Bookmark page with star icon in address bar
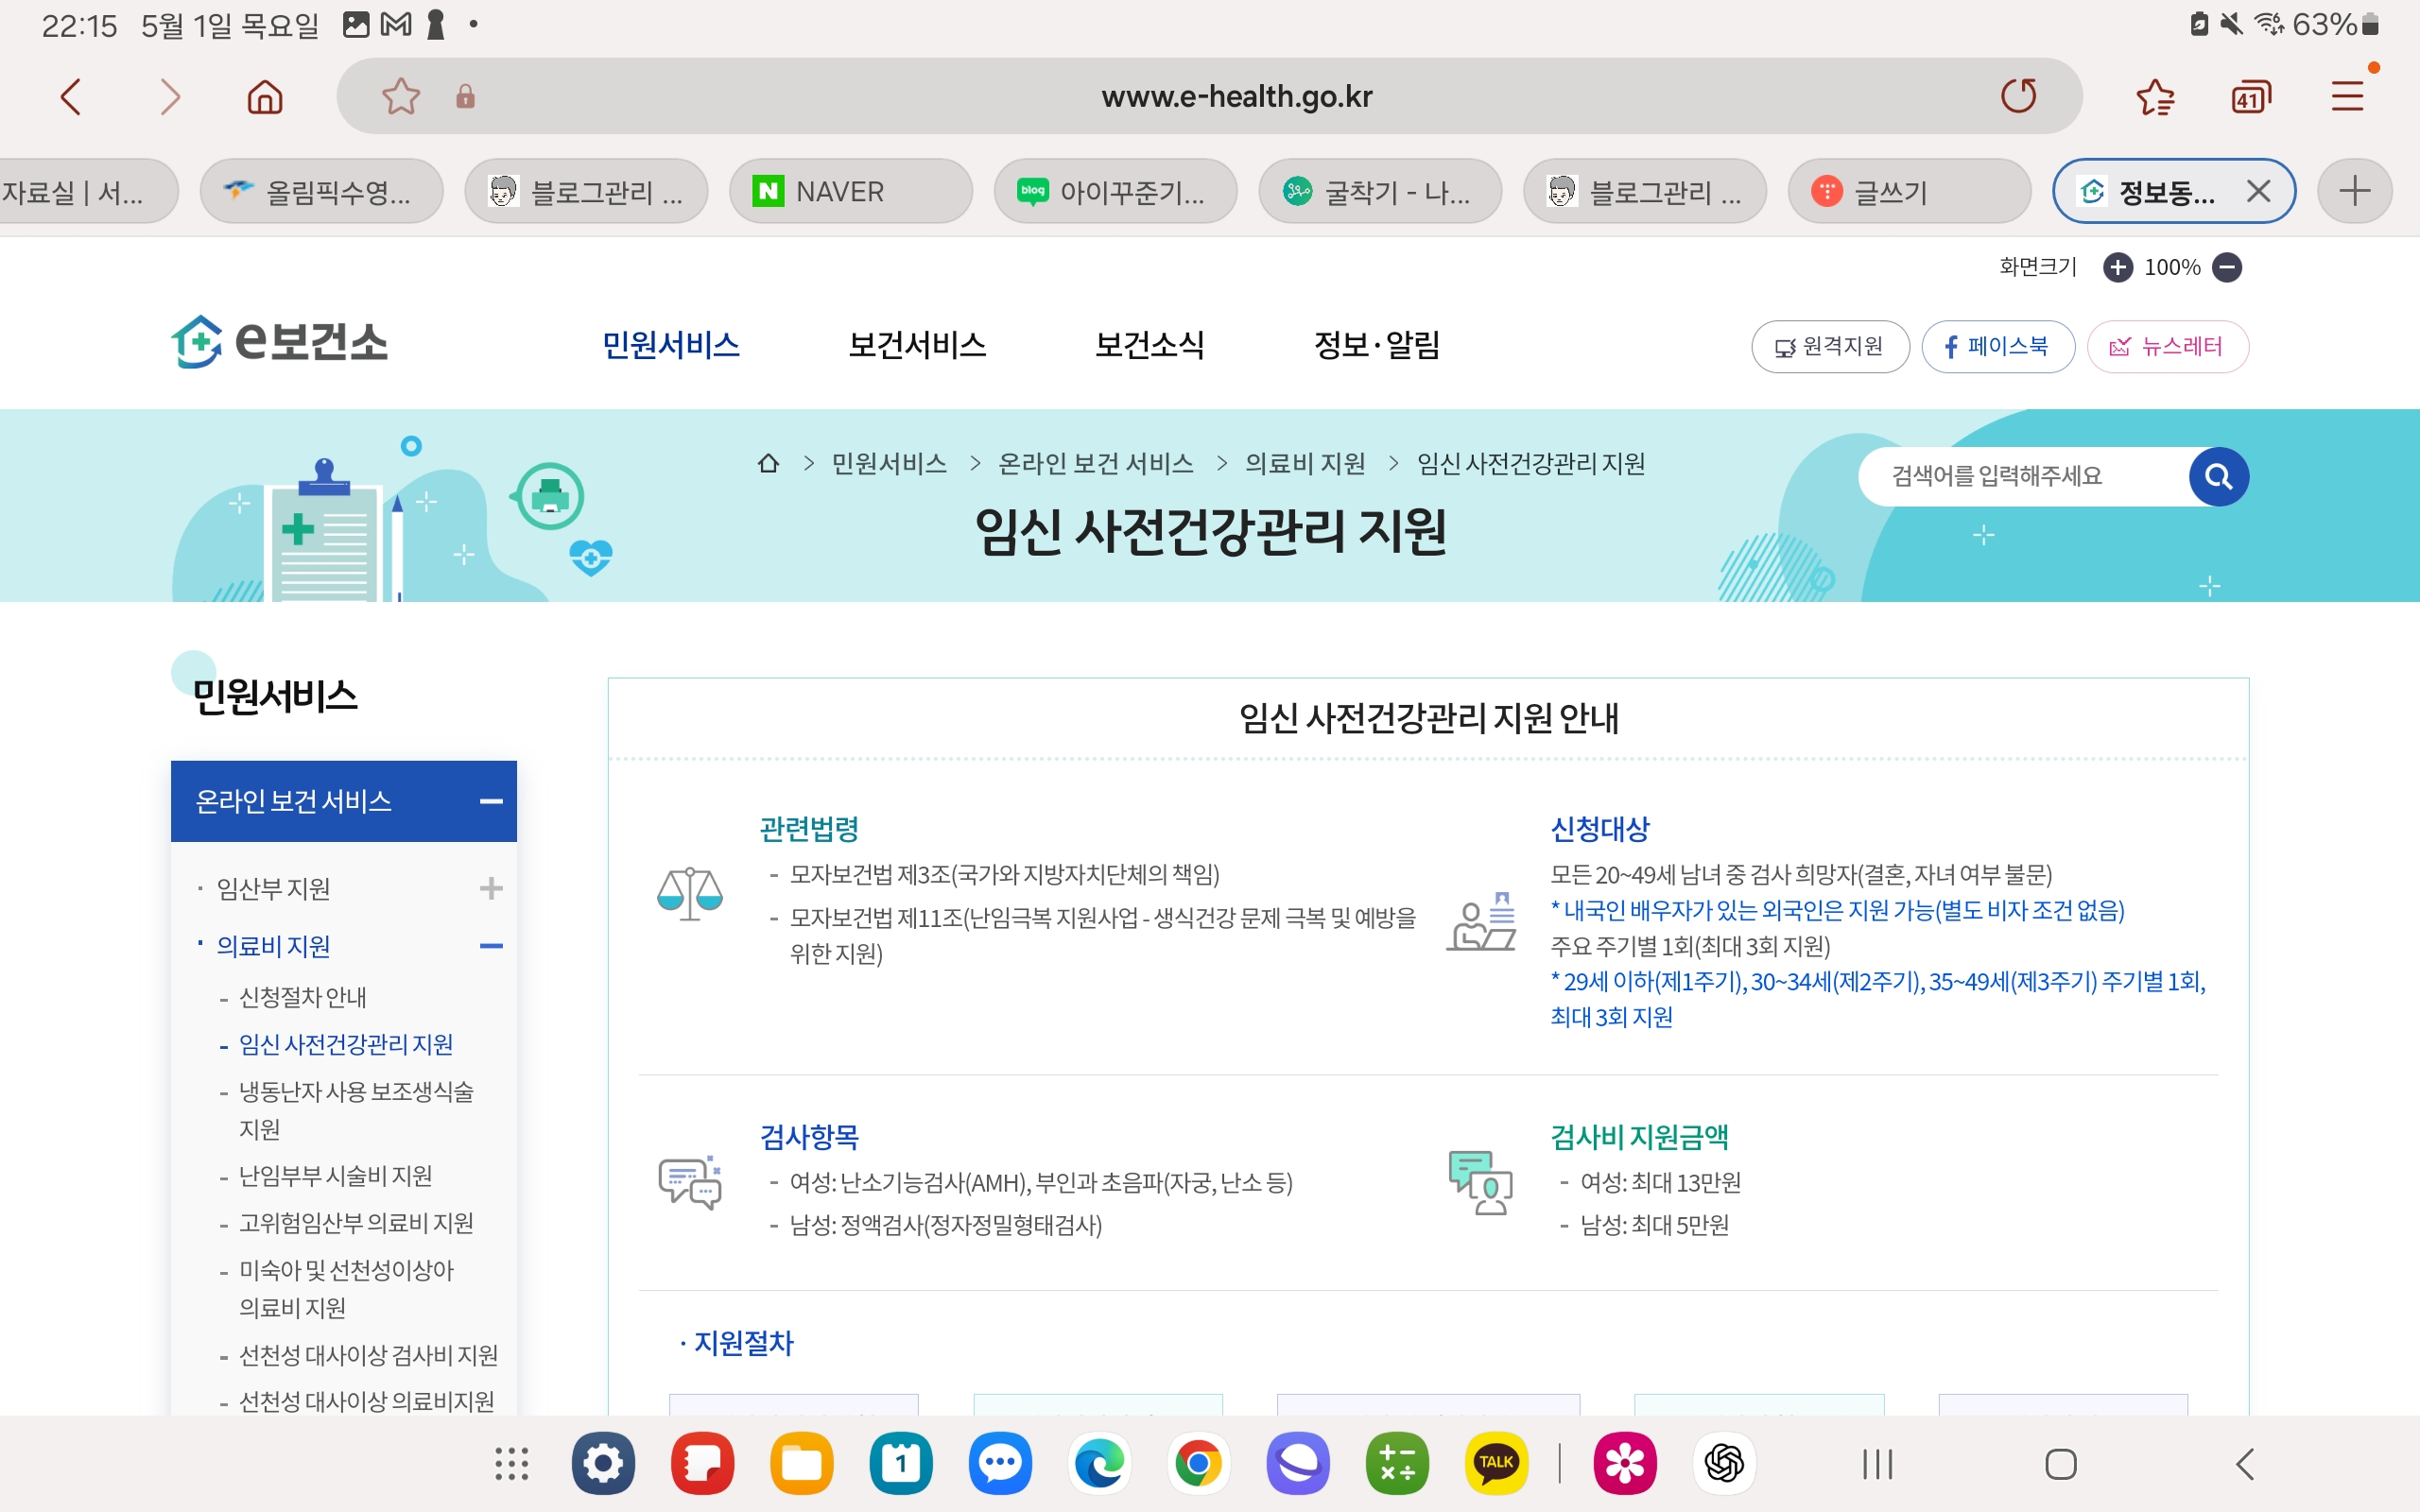 400,96
